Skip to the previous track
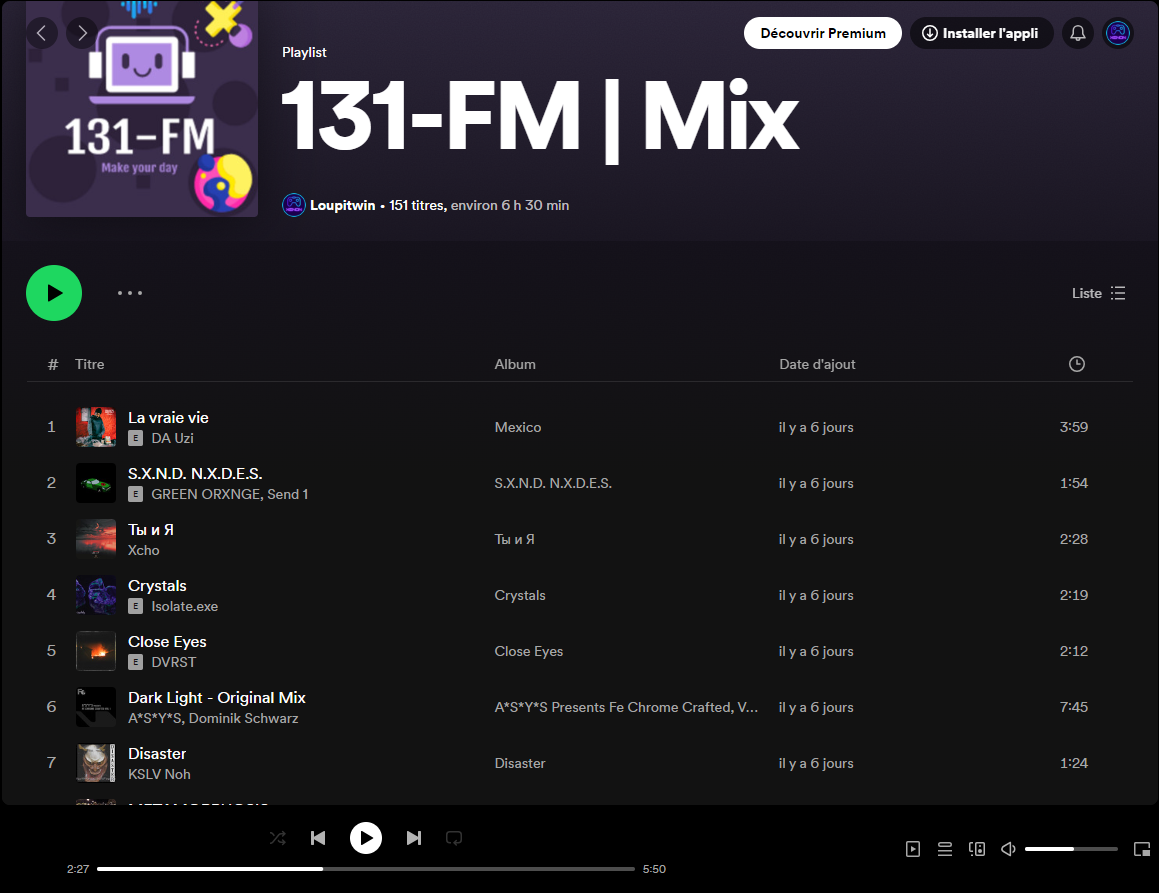The image size is (1159, 893). [318, 838]
